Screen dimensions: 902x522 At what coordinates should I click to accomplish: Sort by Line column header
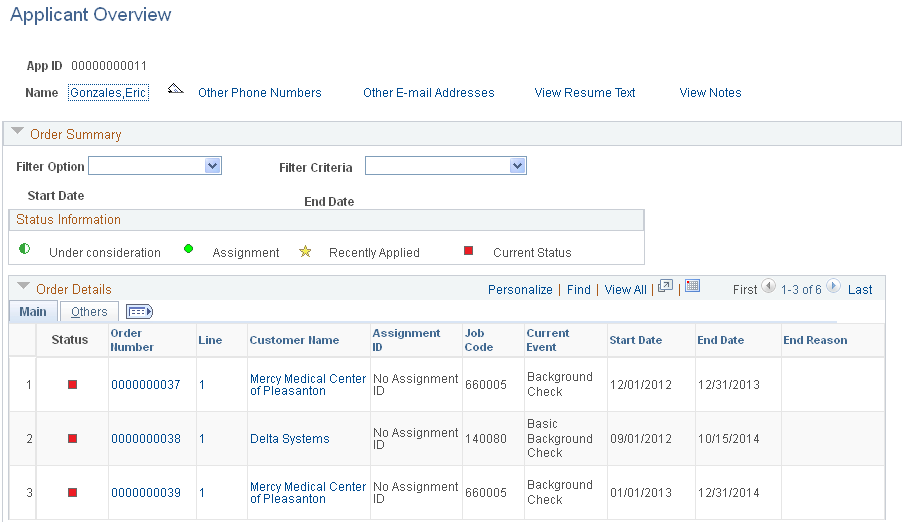pyautogui.click(x=210, y=340)
